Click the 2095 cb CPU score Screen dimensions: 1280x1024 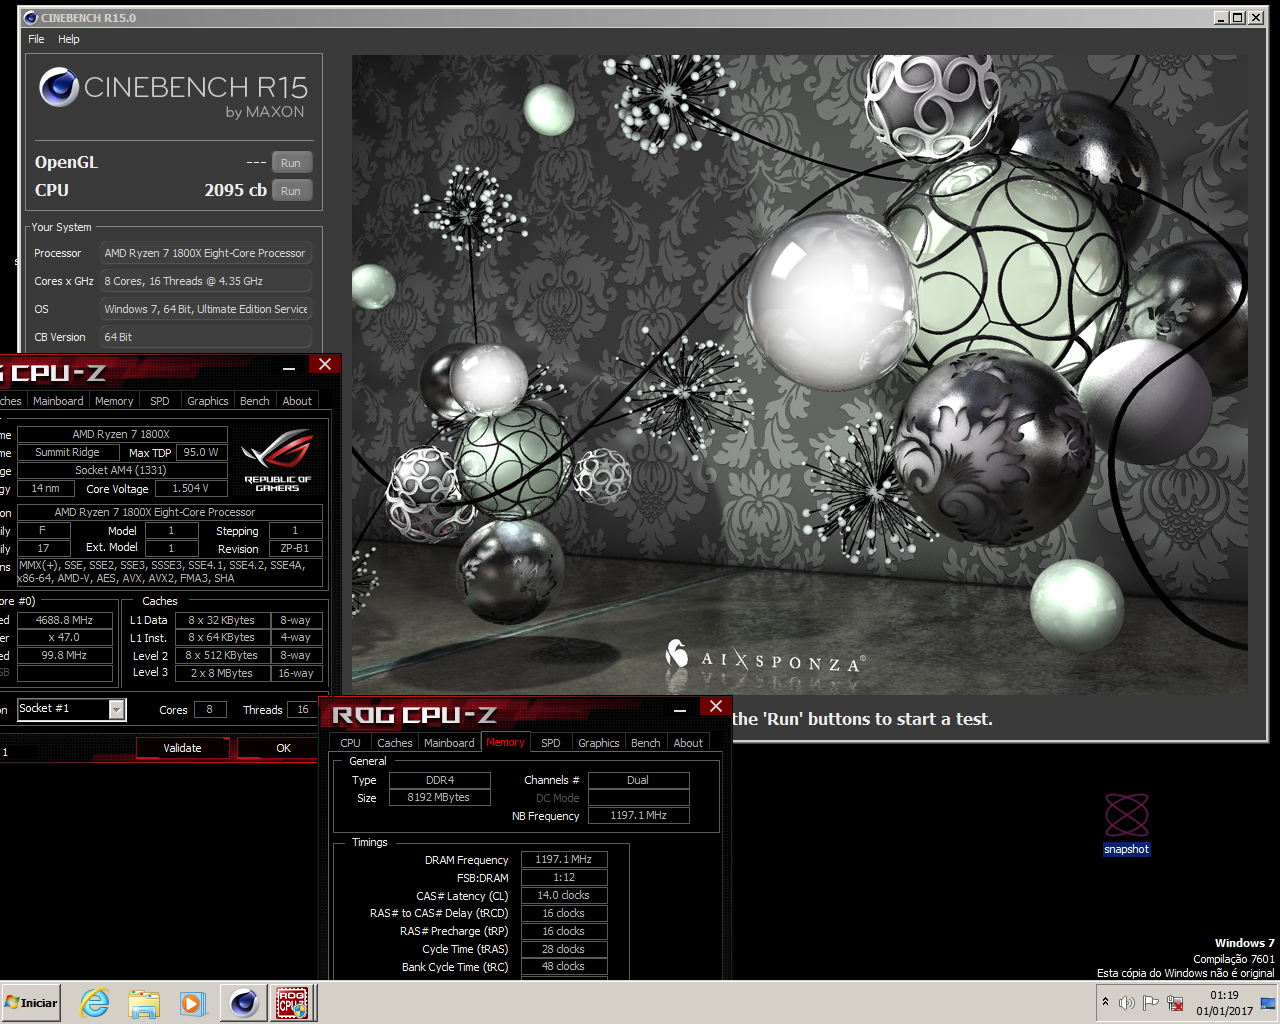coord(235,190)
